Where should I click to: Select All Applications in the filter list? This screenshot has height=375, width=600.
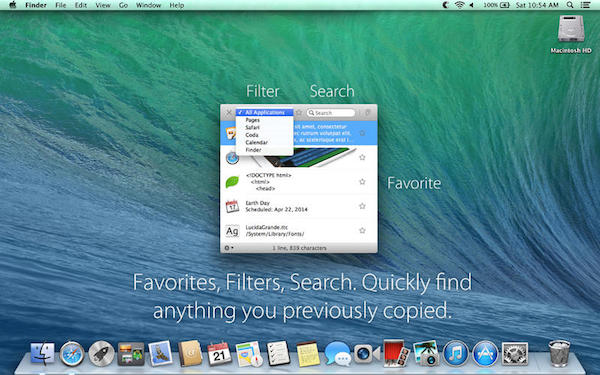[265, 112]
